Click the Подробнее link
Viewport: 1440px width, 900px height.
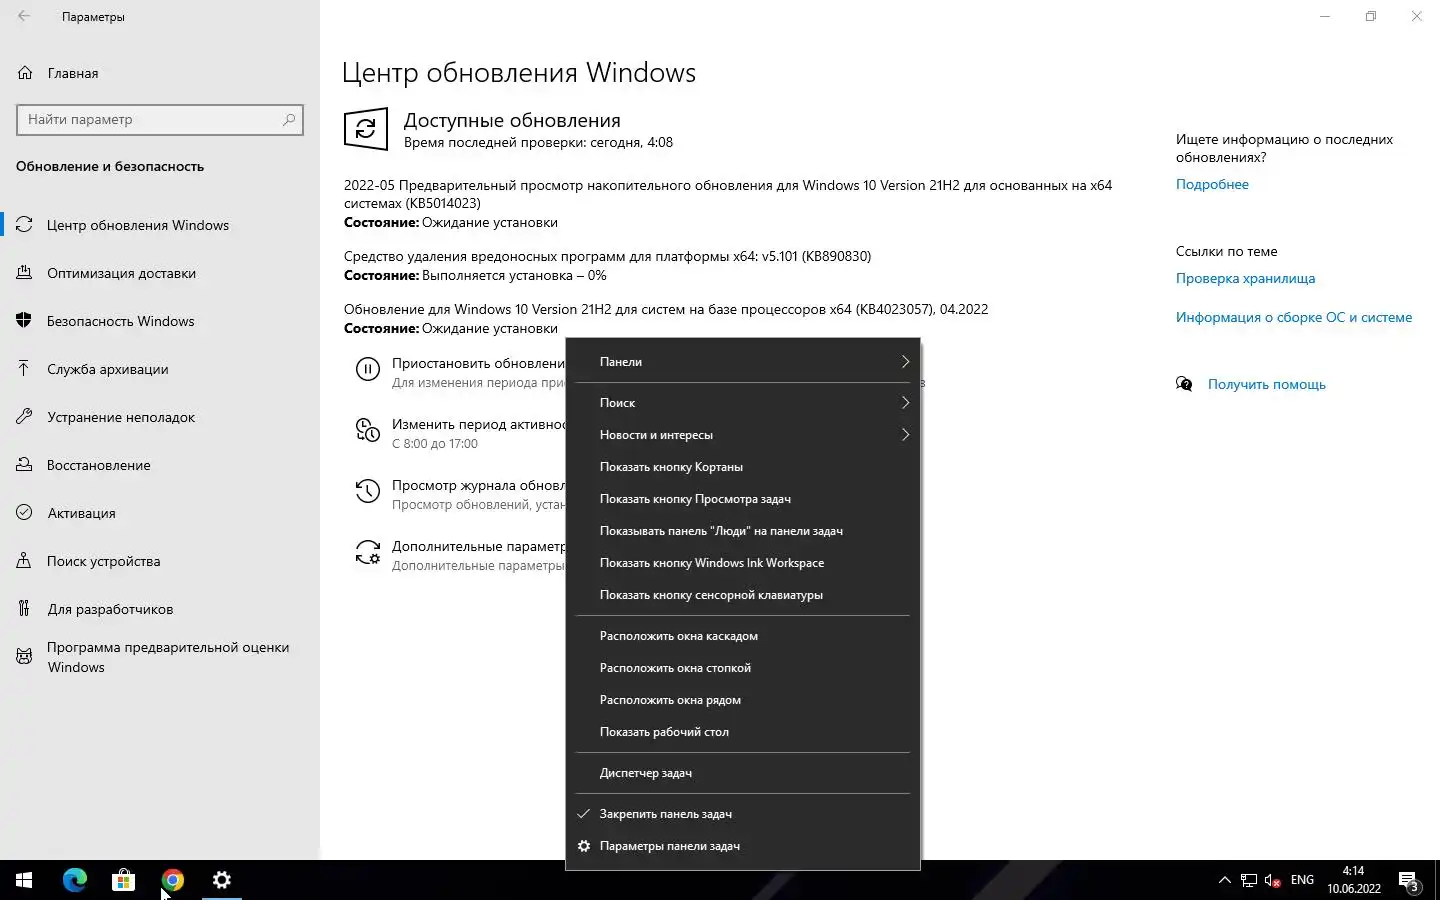[1212, 184]
